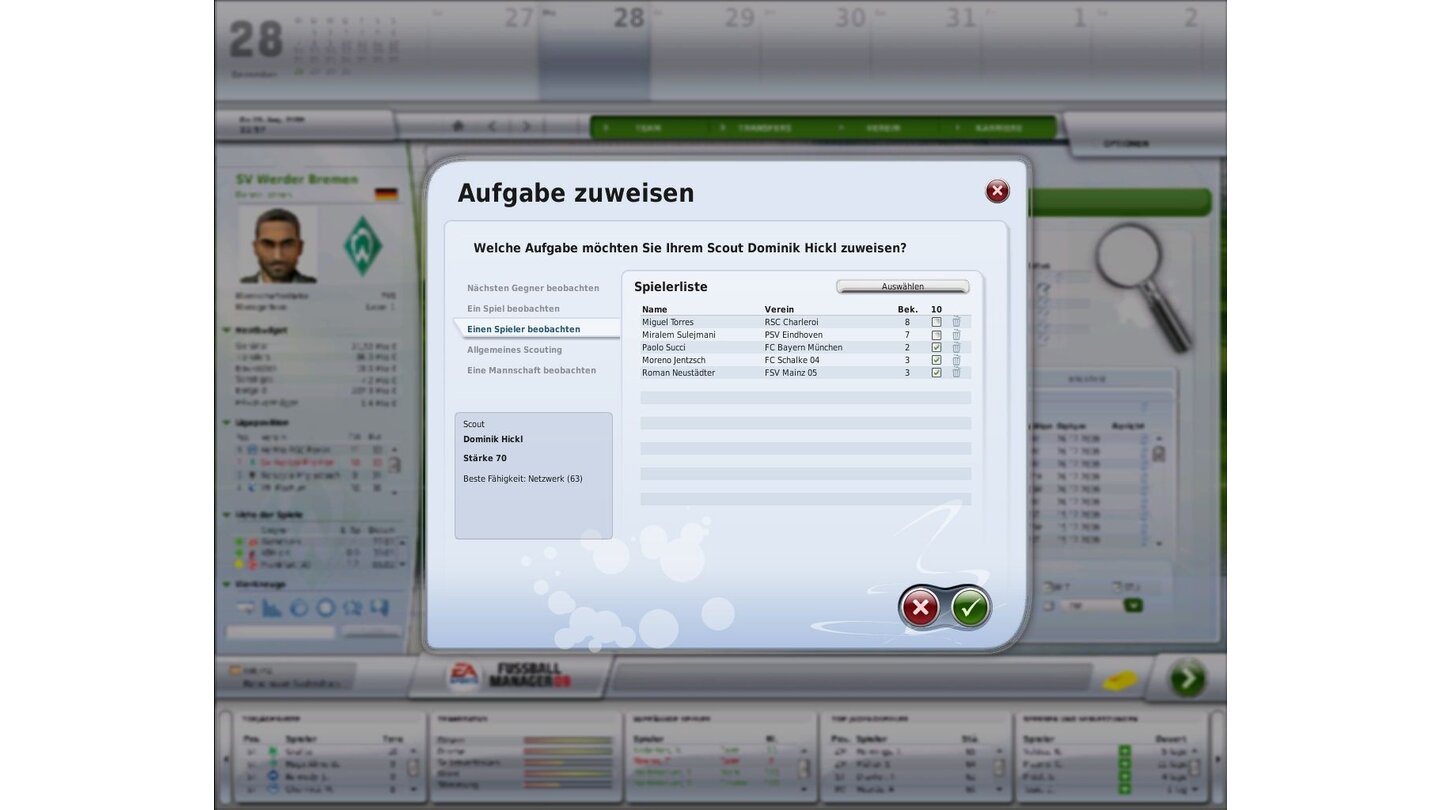The height and width of the screenshot is (810, 1440).
Task: Click trash icon next to Moreno Jentzsch
Action: pos(956,360)
